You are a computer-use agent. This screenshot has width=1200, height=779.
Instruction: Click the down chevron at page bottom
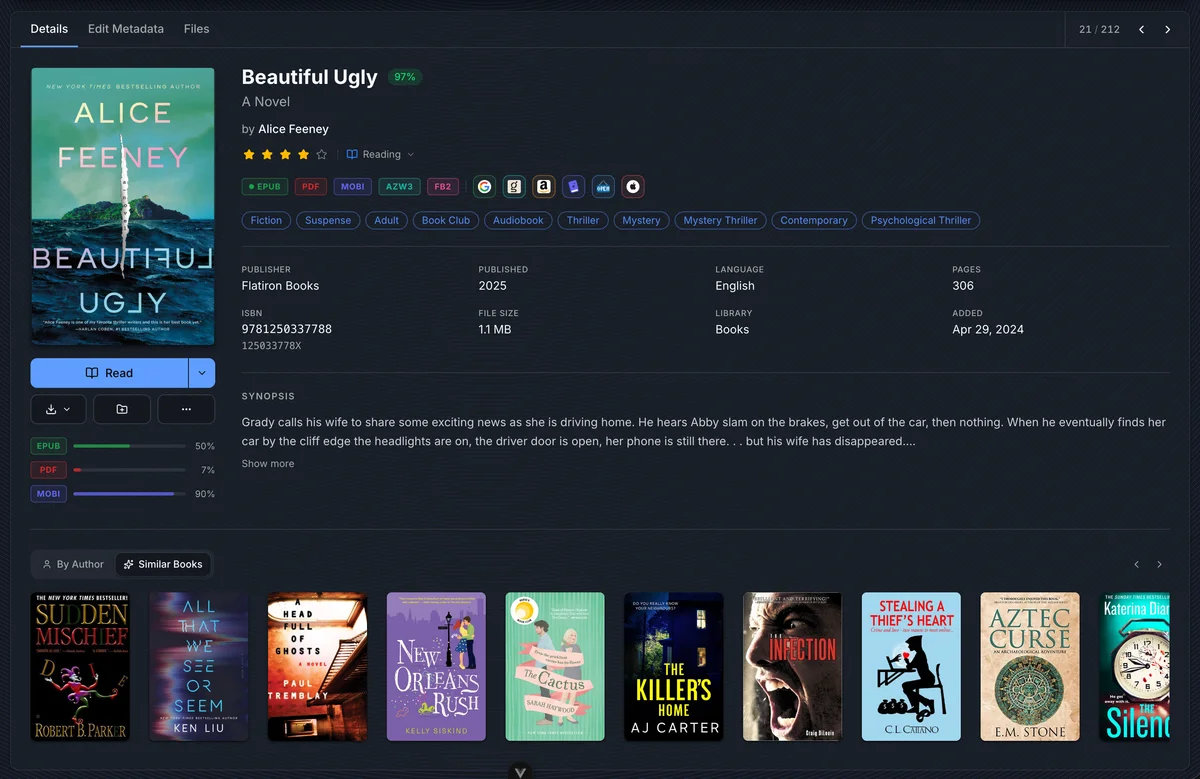520,771
